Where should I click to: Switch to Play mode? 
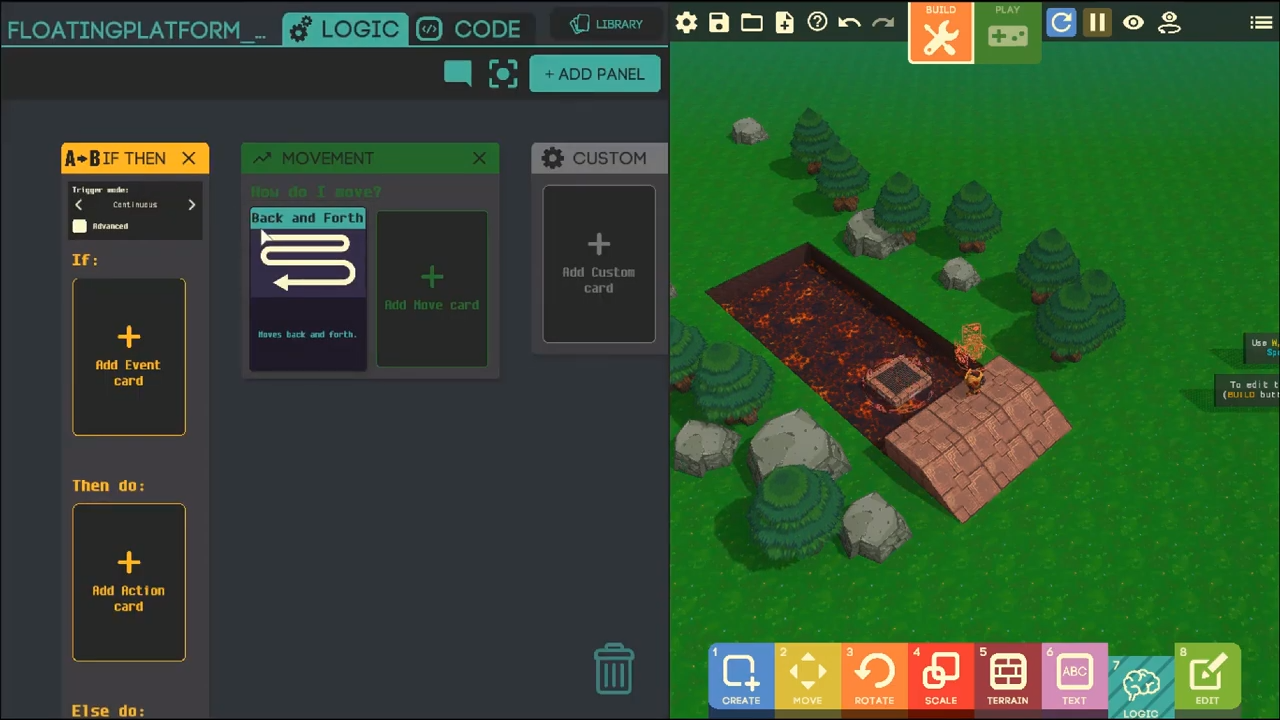coord(1007,32)
